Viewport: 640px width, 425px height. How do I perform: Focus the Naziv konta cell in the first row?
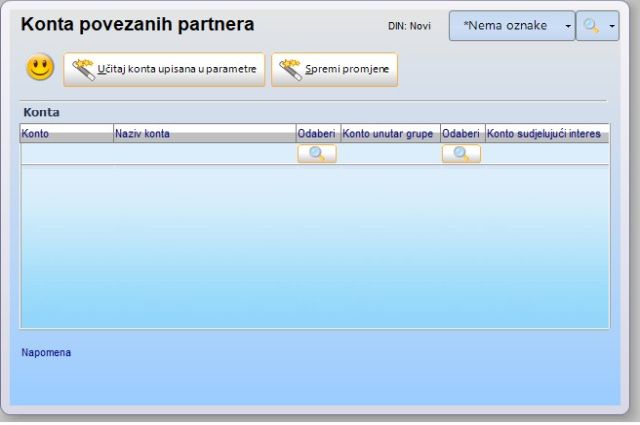[x=204, y=154]
